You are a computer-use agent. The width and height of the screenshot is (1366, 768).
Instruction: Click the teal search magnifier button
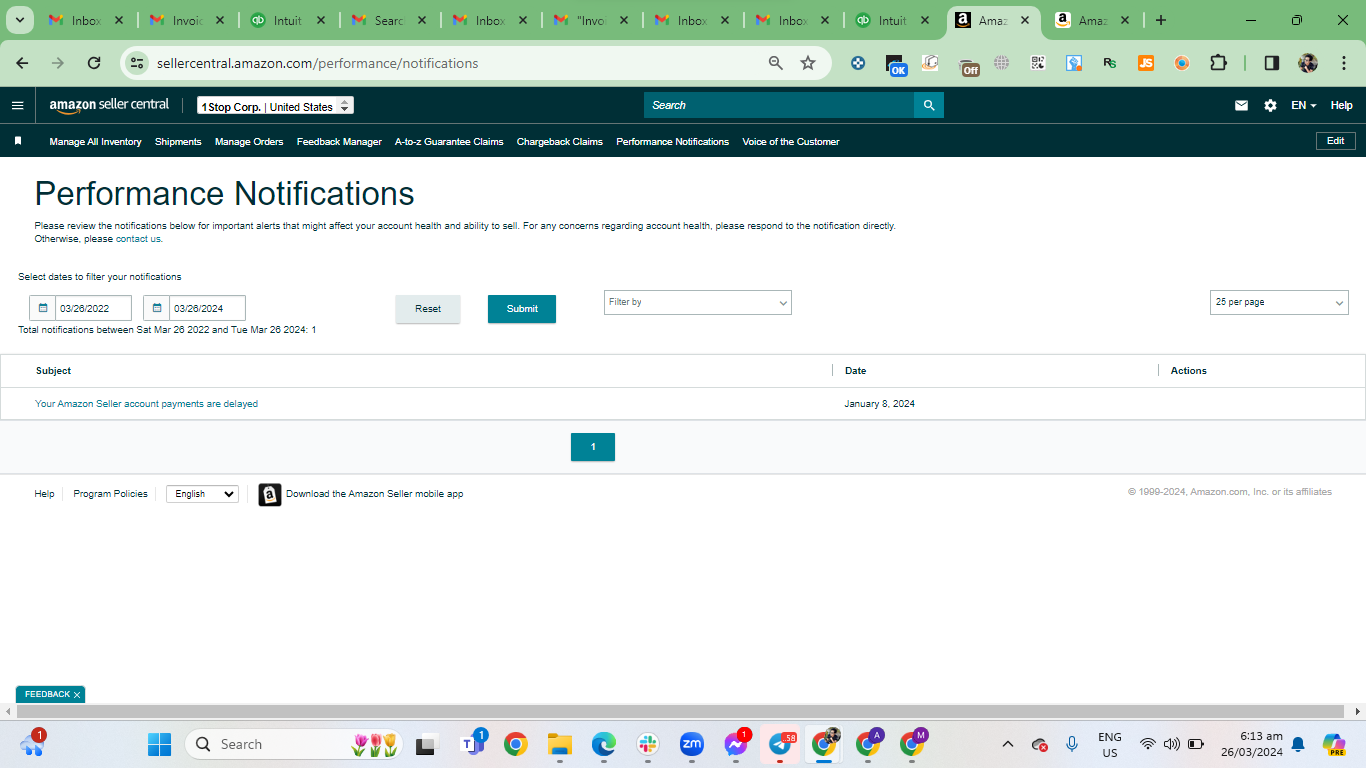coord(929,105)
